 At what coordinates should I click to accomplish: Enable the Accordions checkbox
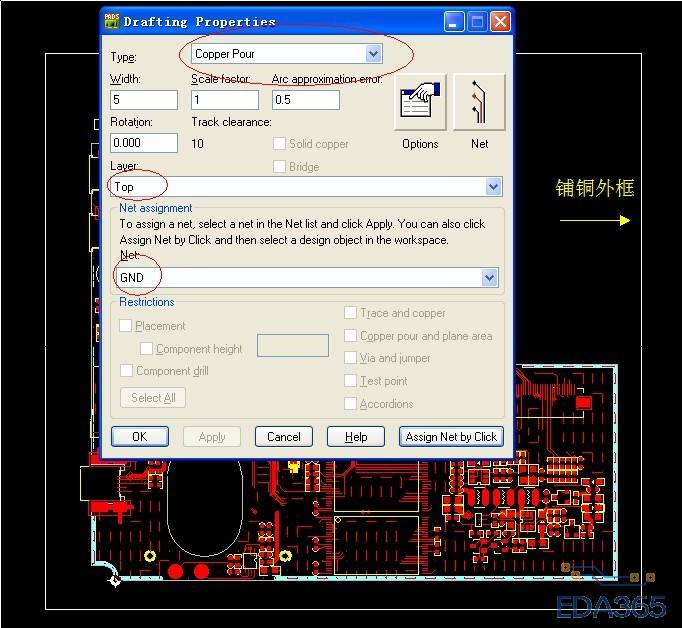350,404
